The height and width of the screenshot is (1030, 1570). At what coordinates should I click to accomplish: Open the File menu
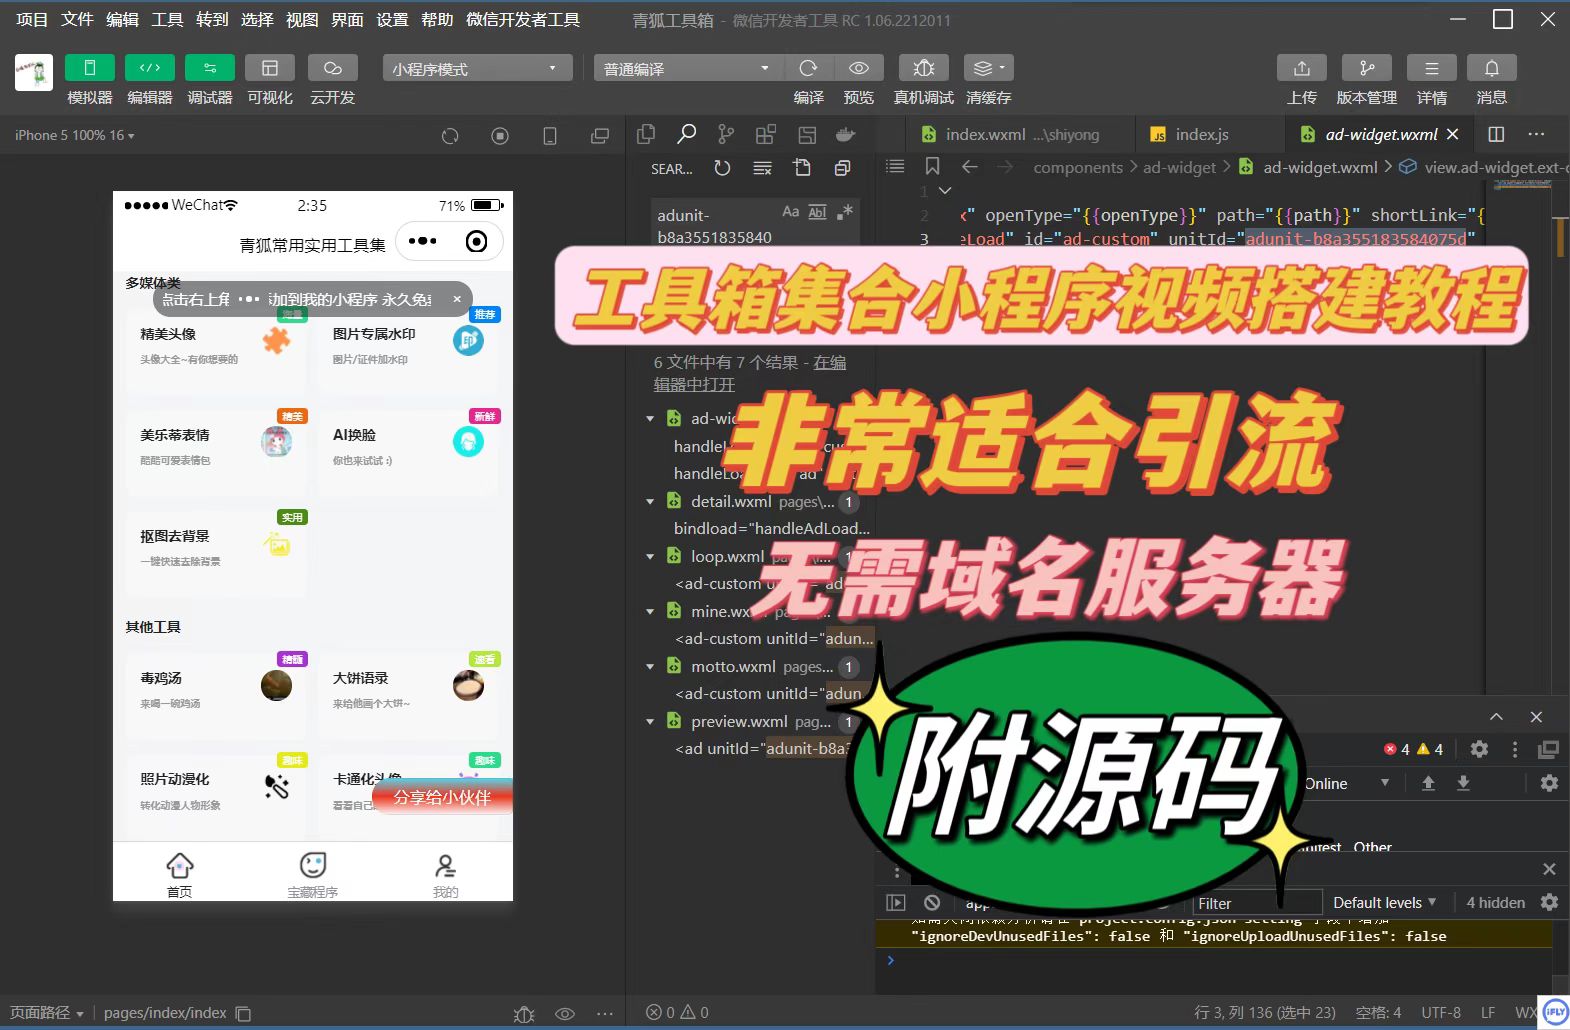(77, 19)
